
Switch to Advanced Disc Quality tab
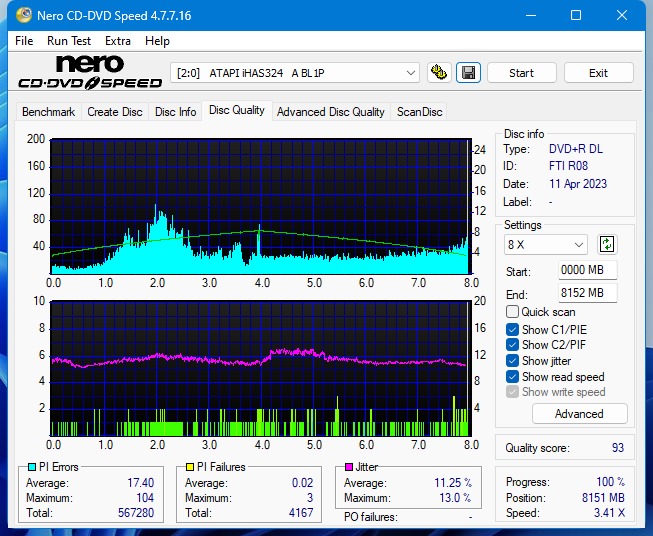330,112
